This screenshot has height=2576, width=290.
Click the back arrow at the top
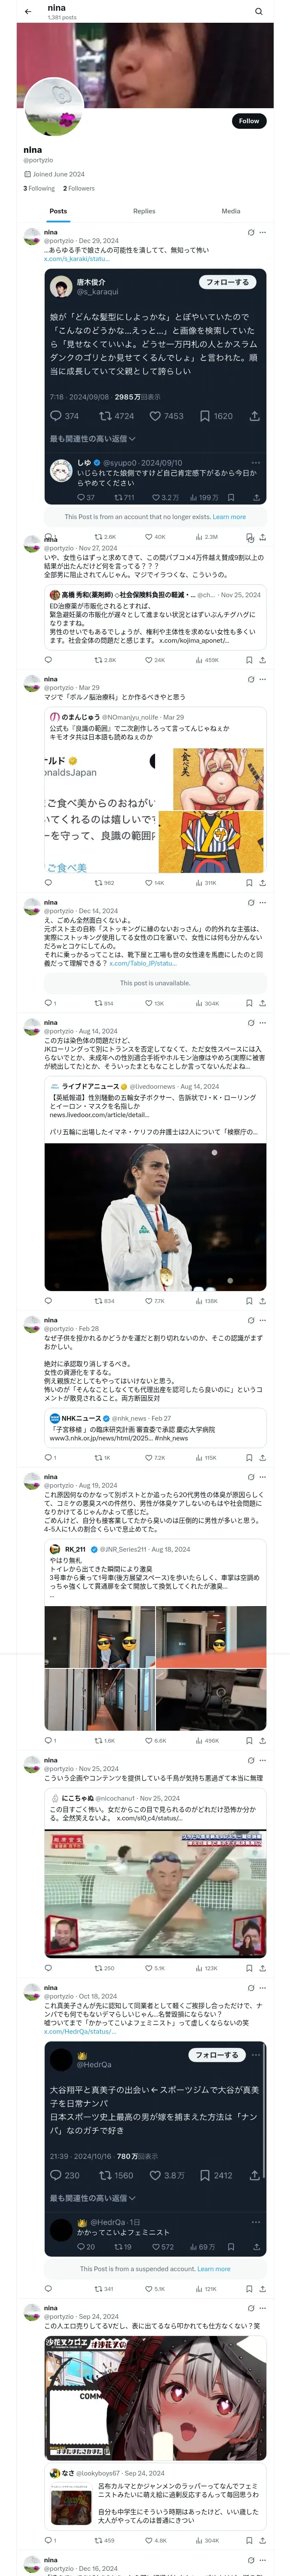[x=28, y=12]
